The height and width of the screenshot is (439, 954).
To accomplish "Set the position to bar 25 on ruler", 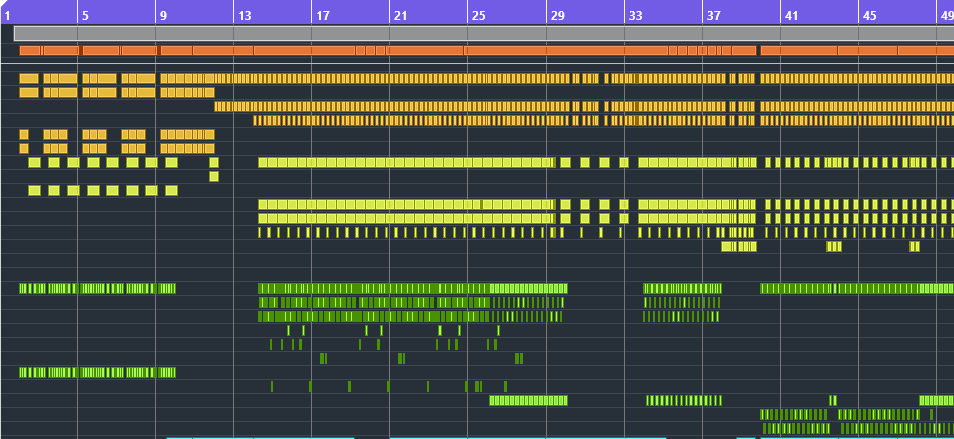I will (479, 15).
